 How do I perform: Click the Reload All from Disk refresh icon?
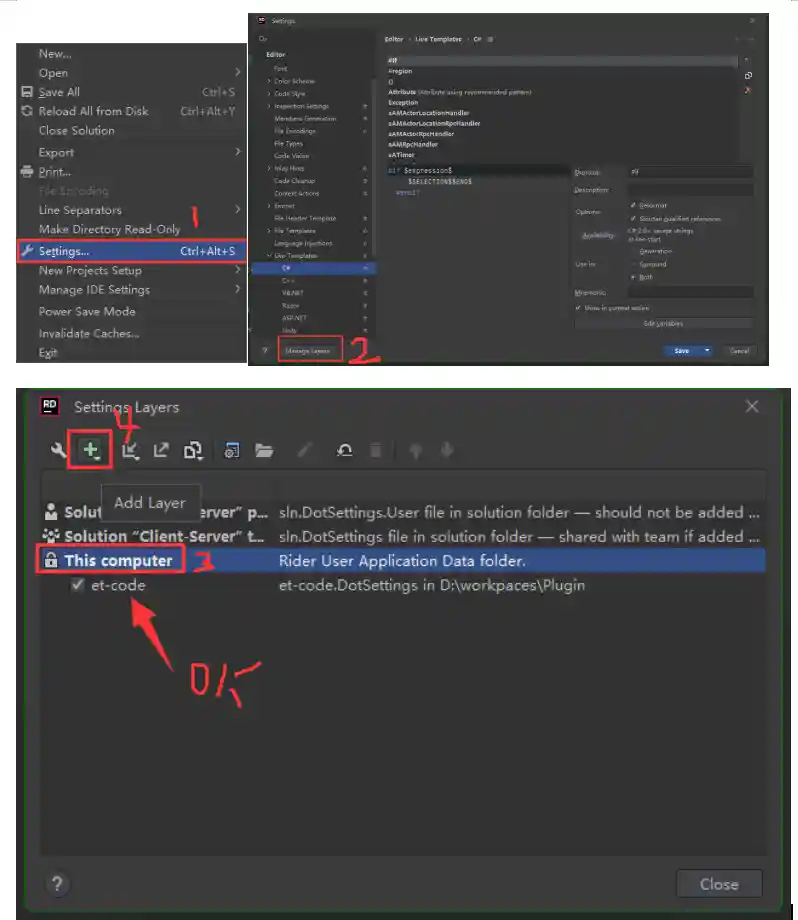click(x=27, y=111)
